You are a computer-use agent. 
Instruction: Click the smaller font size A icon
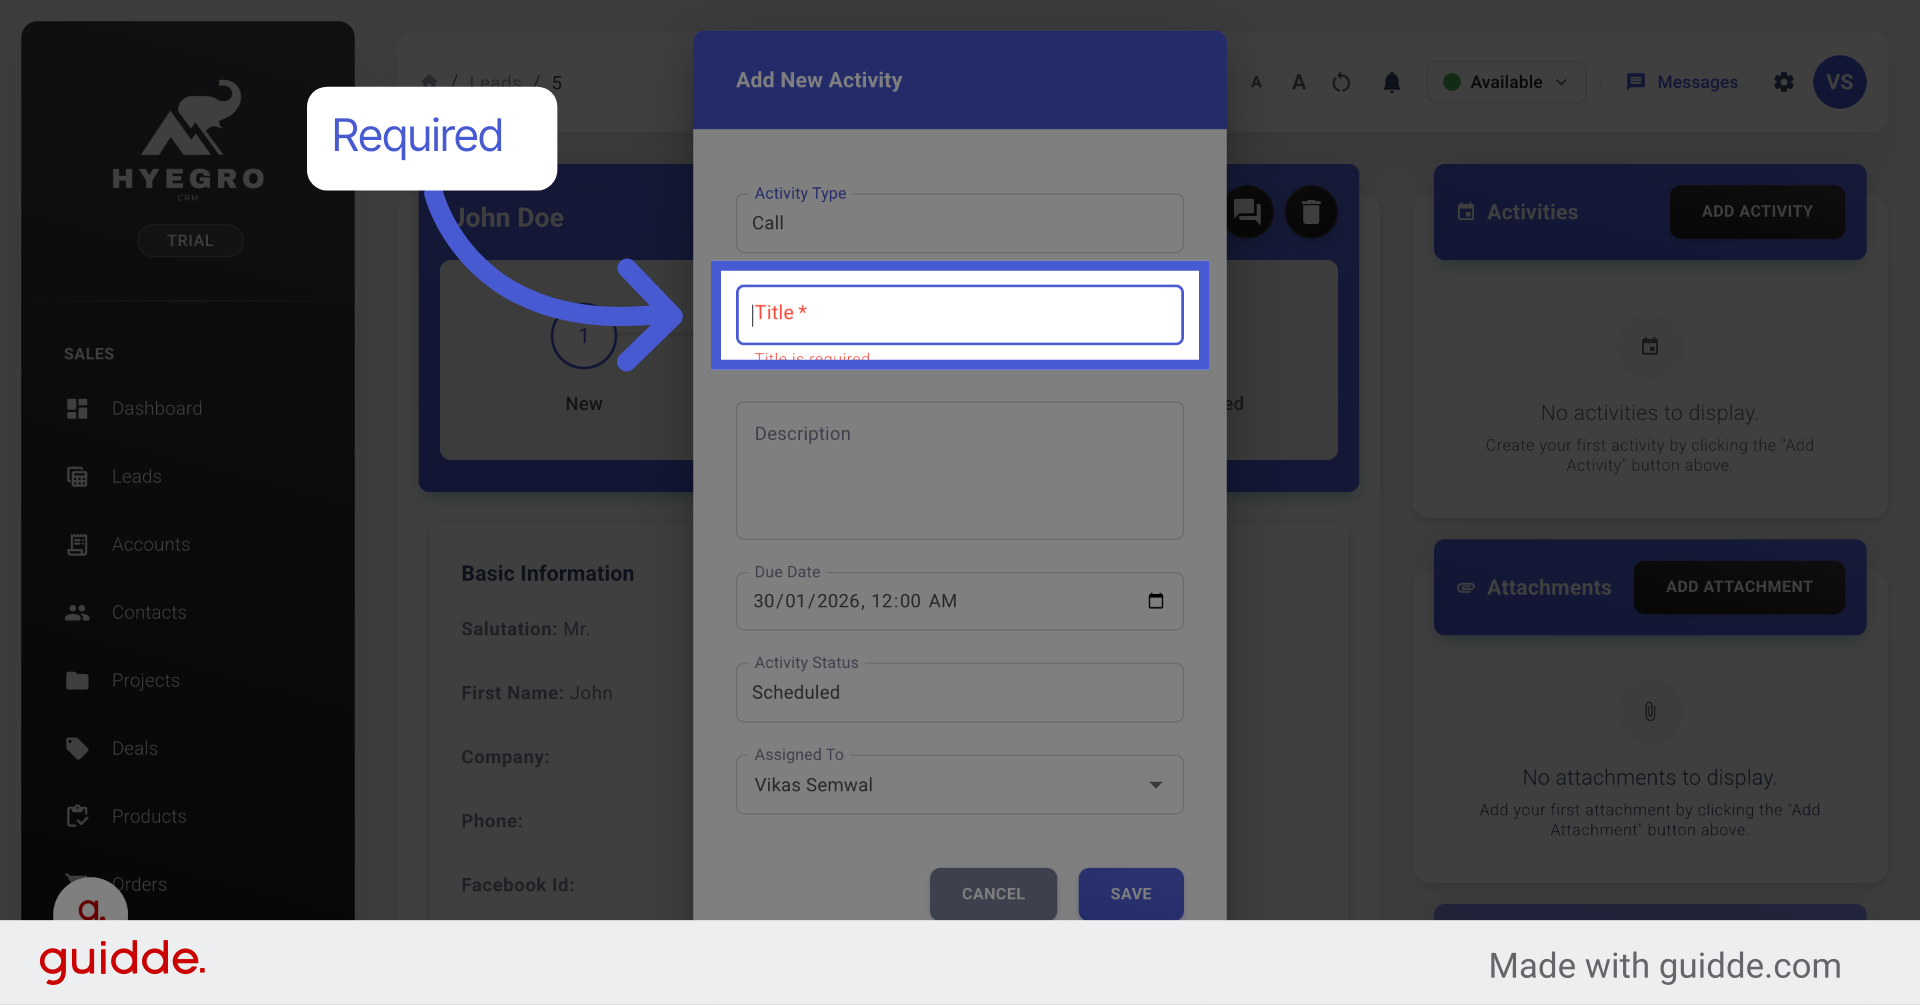1256,82
